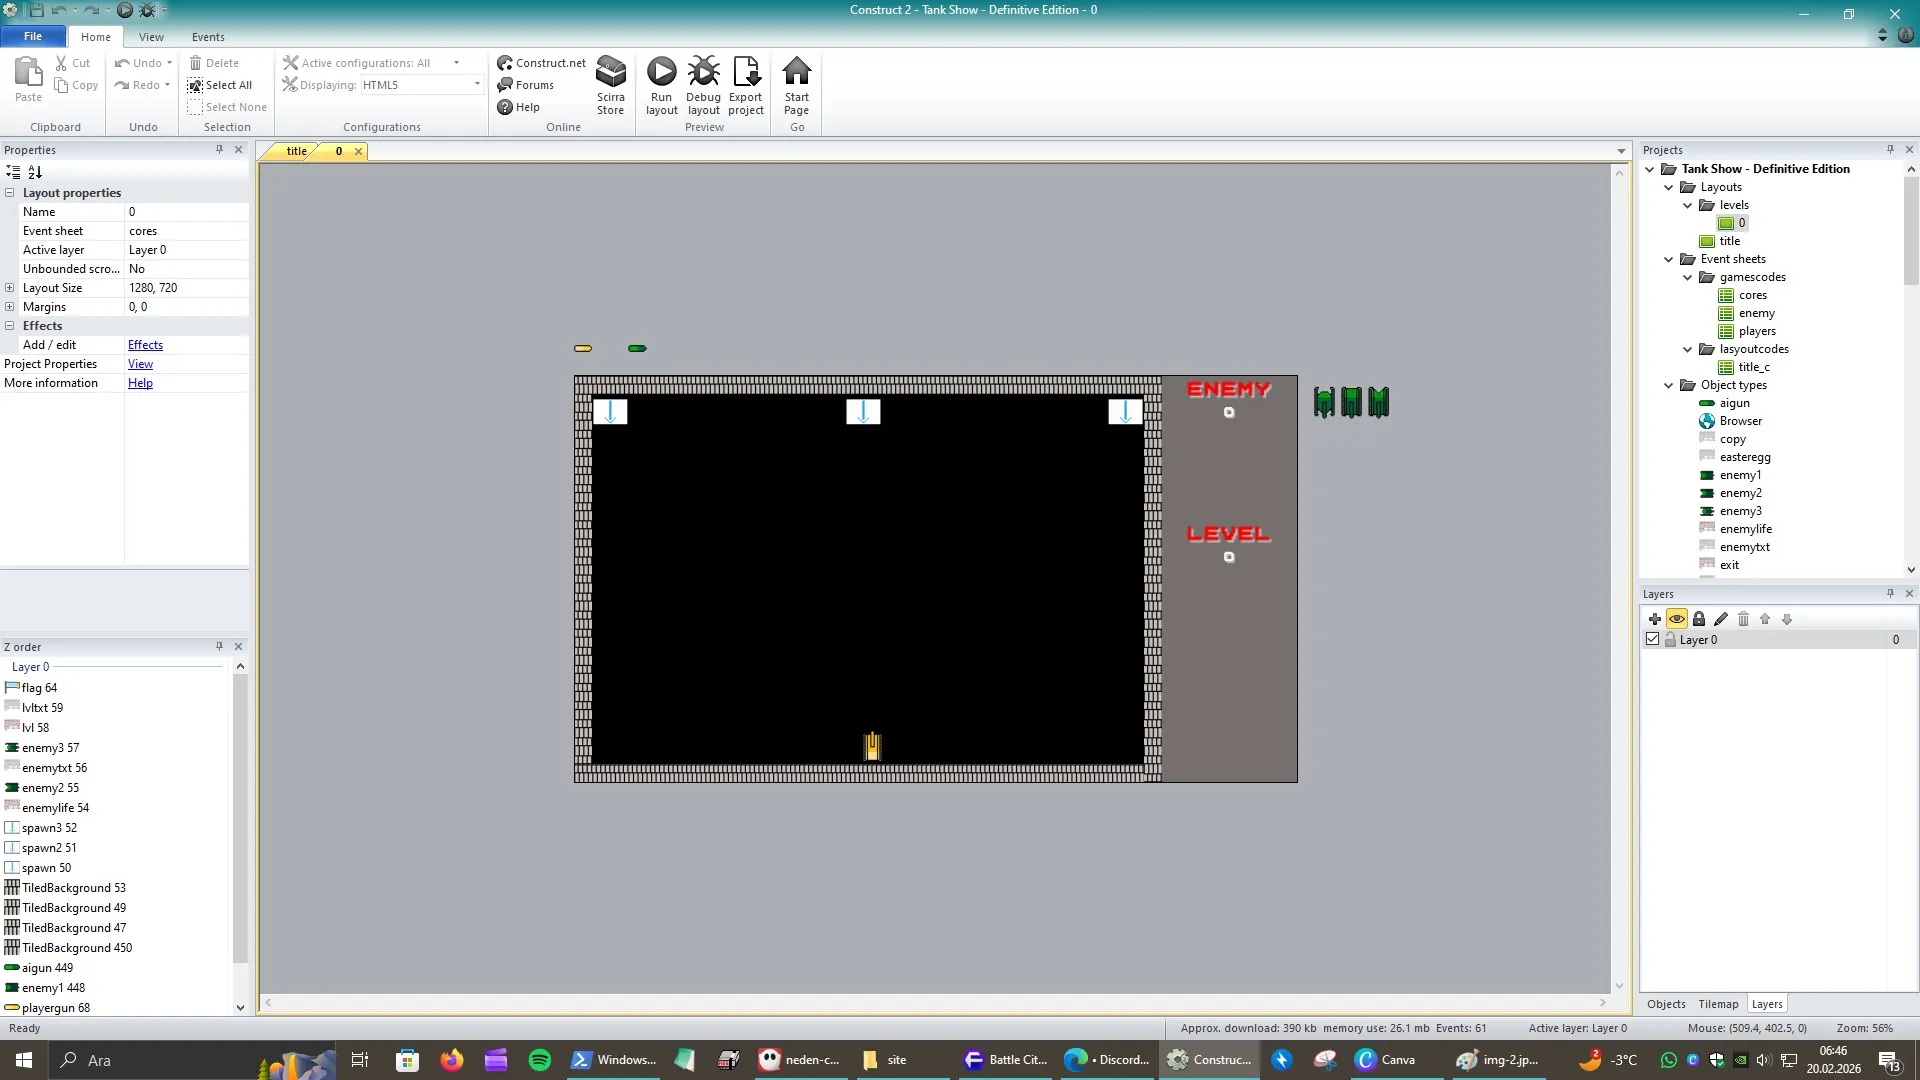Switch to the title layout tab
Viewport: 1920px width, 1080px height.
tap(296, 151)
